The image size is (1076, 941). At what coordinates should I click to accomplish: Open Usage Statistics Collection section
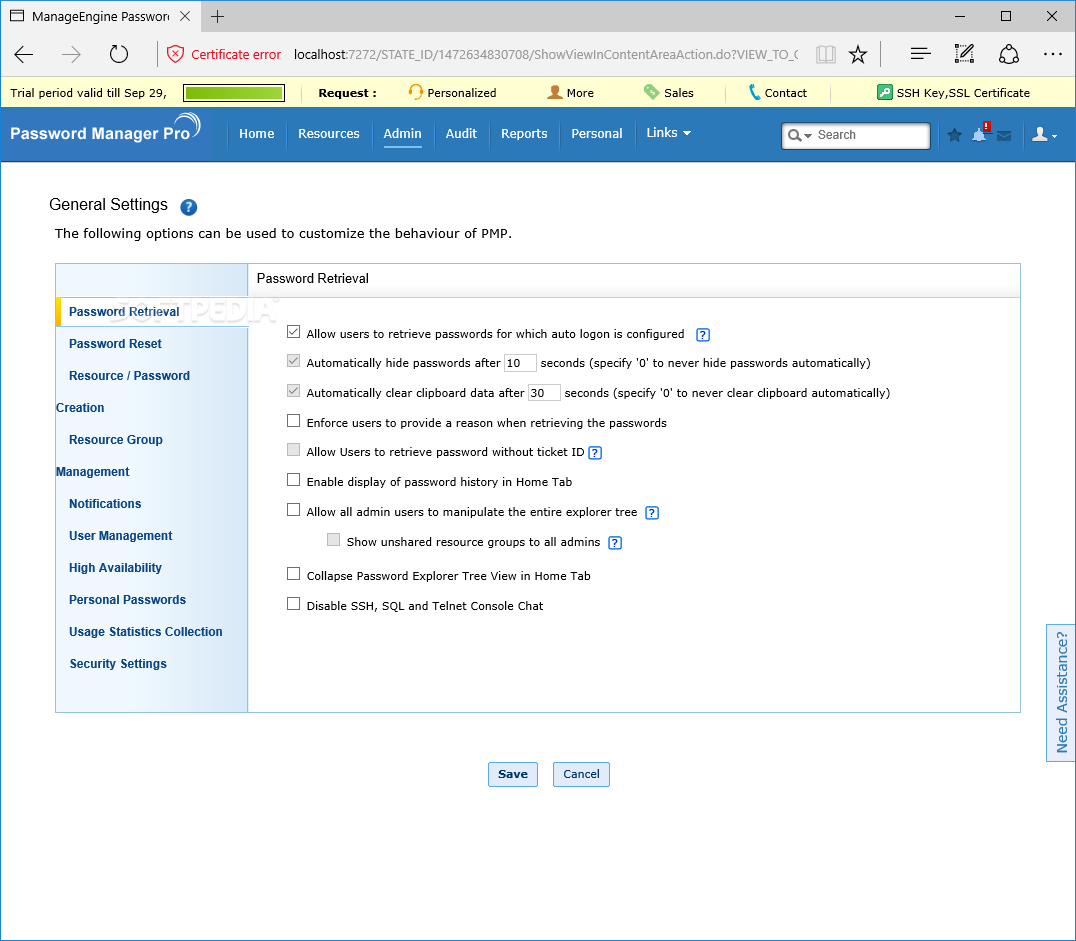pos(145,632)
